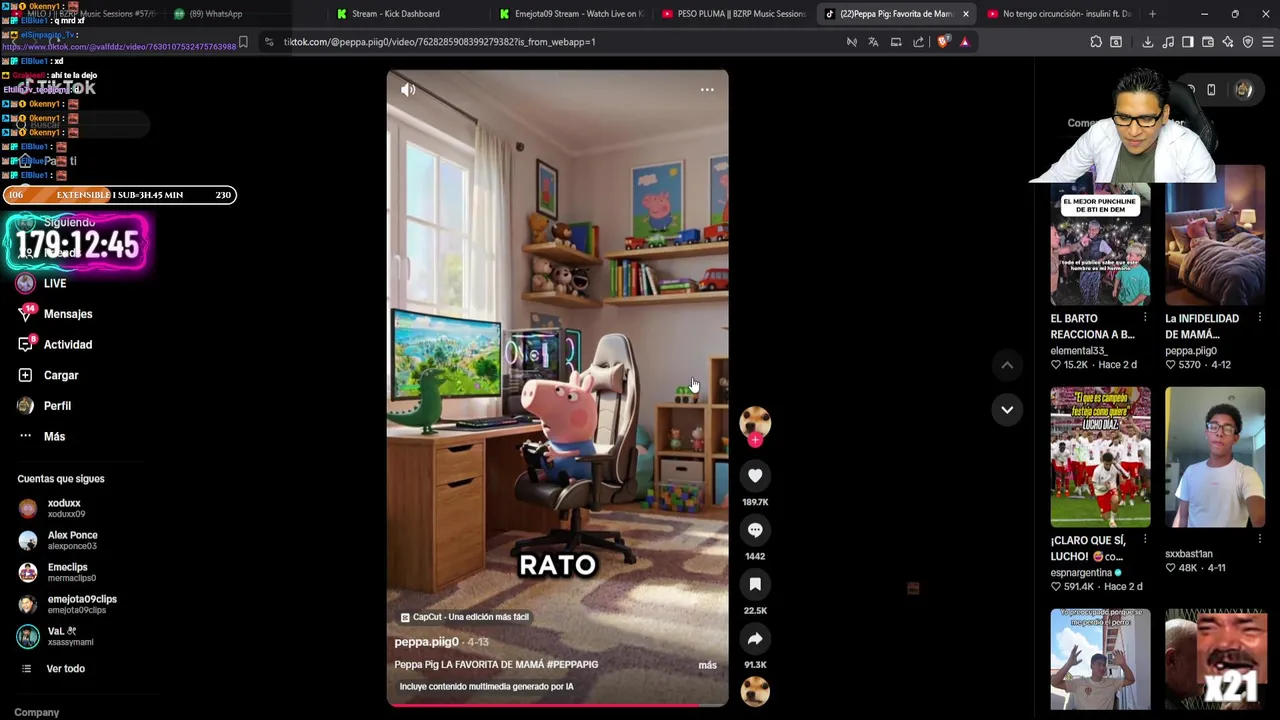Bookmark this page in browser

(243, 42)
